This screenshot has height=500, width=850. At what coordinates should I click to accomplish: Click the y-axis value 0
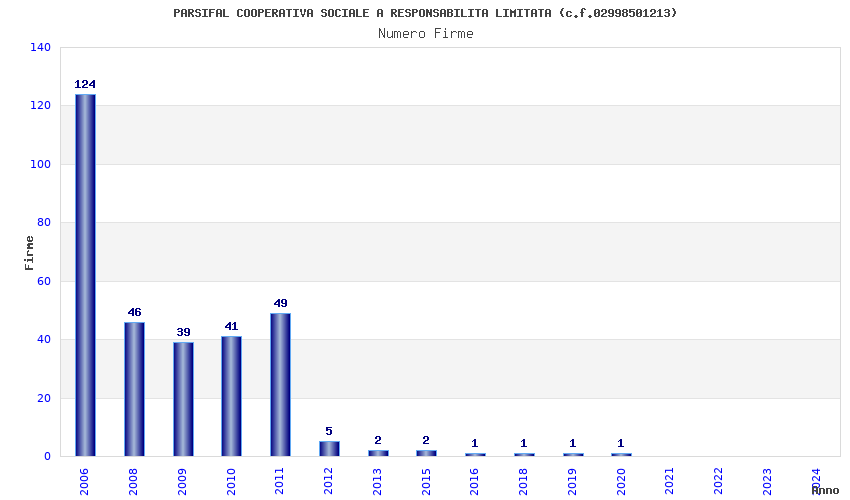(48, 457)
